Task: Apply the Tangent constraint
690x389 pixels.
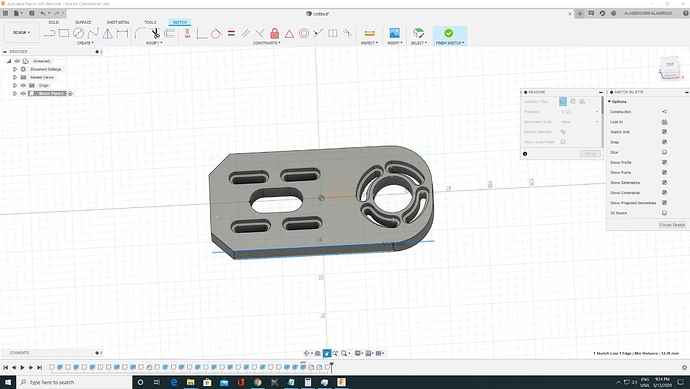Action: (216, 33)
